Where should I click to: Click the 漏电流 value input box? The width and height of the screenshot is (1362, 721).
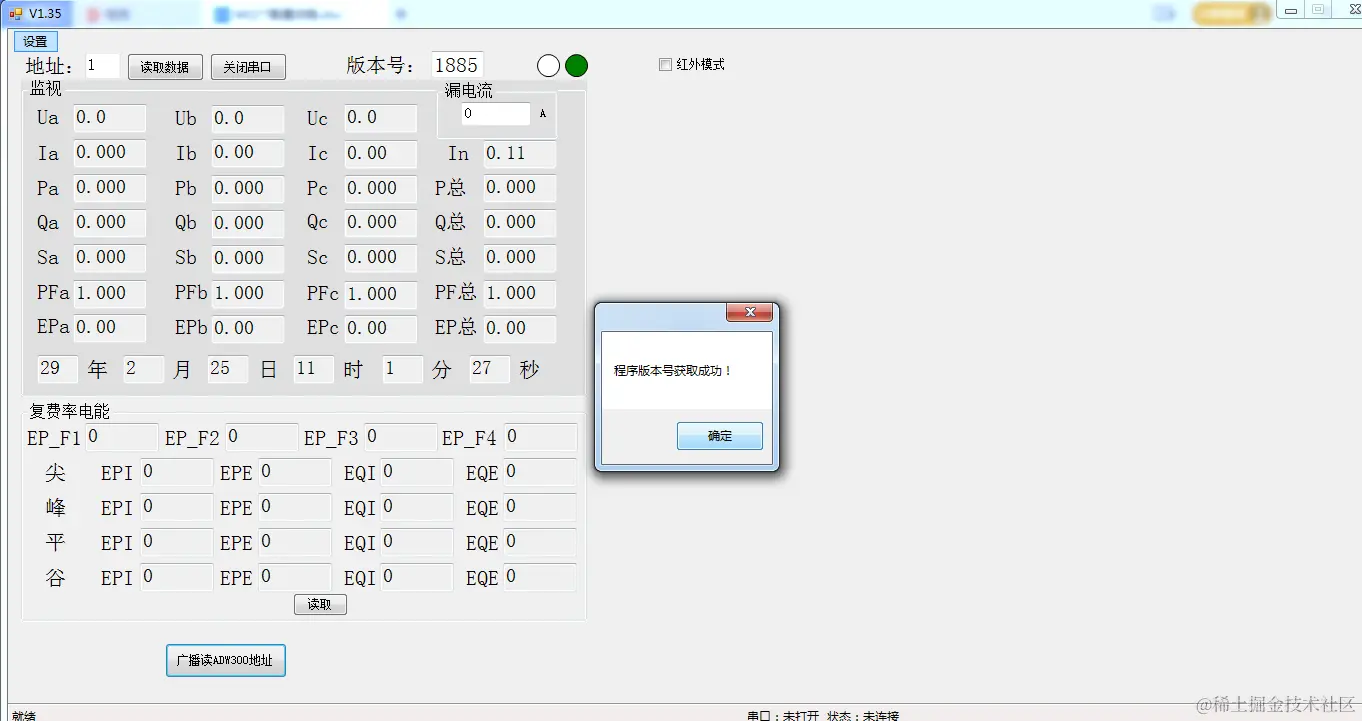(496, 114)
